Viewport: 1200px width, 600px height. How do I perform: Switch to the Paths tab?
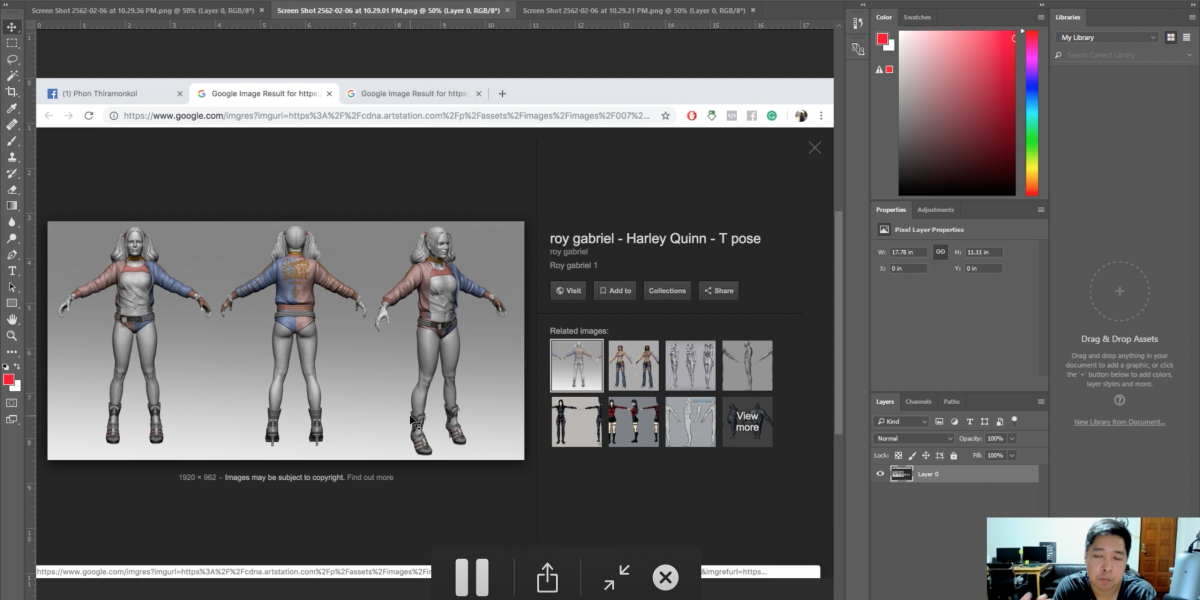(951, 402)
